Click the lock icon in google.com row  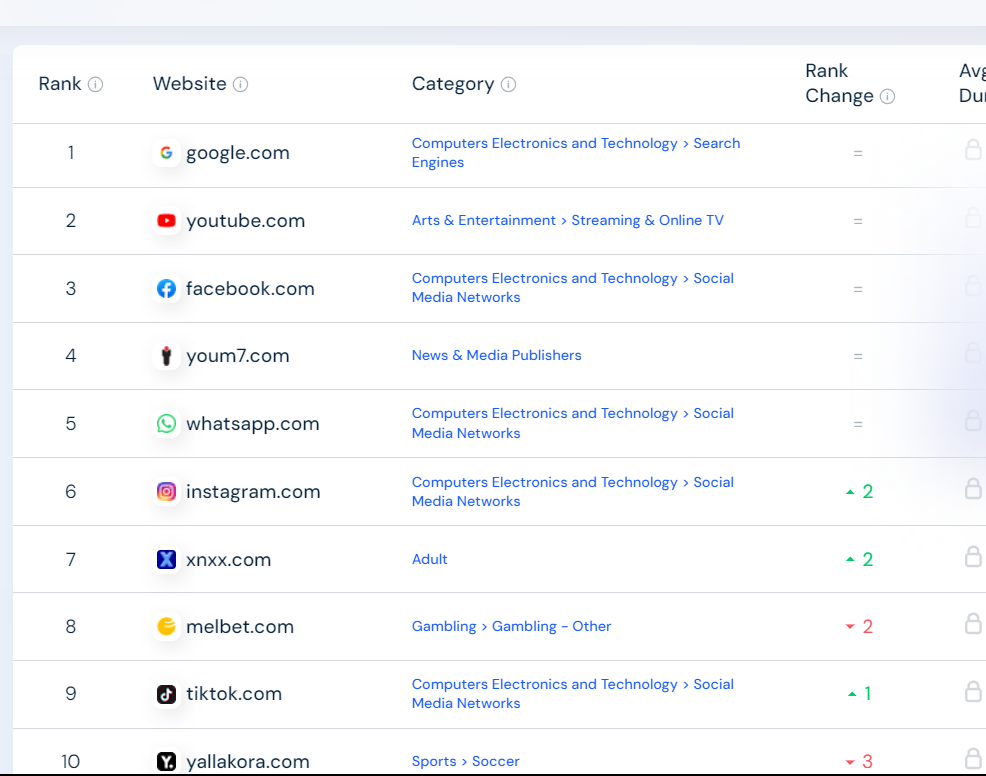tap(973, 150)
